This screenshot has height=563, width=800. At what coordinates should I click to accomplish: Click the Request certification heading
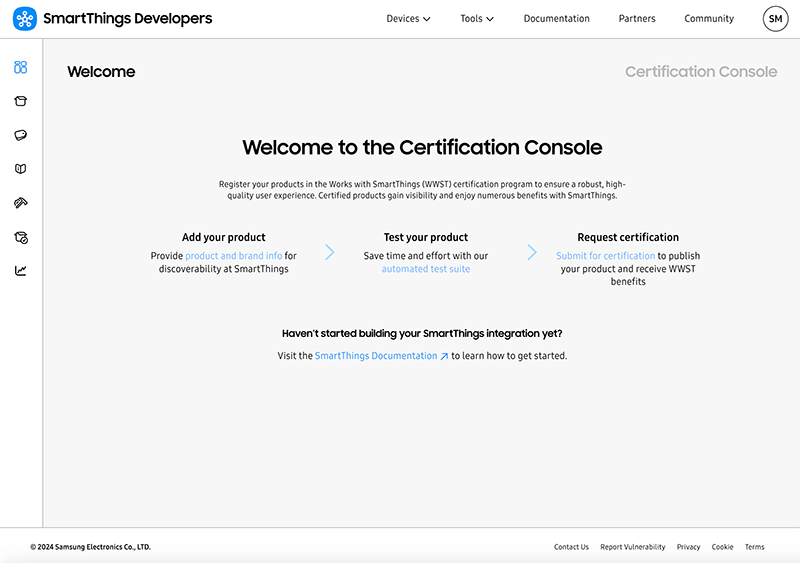(x=628, y=237)
